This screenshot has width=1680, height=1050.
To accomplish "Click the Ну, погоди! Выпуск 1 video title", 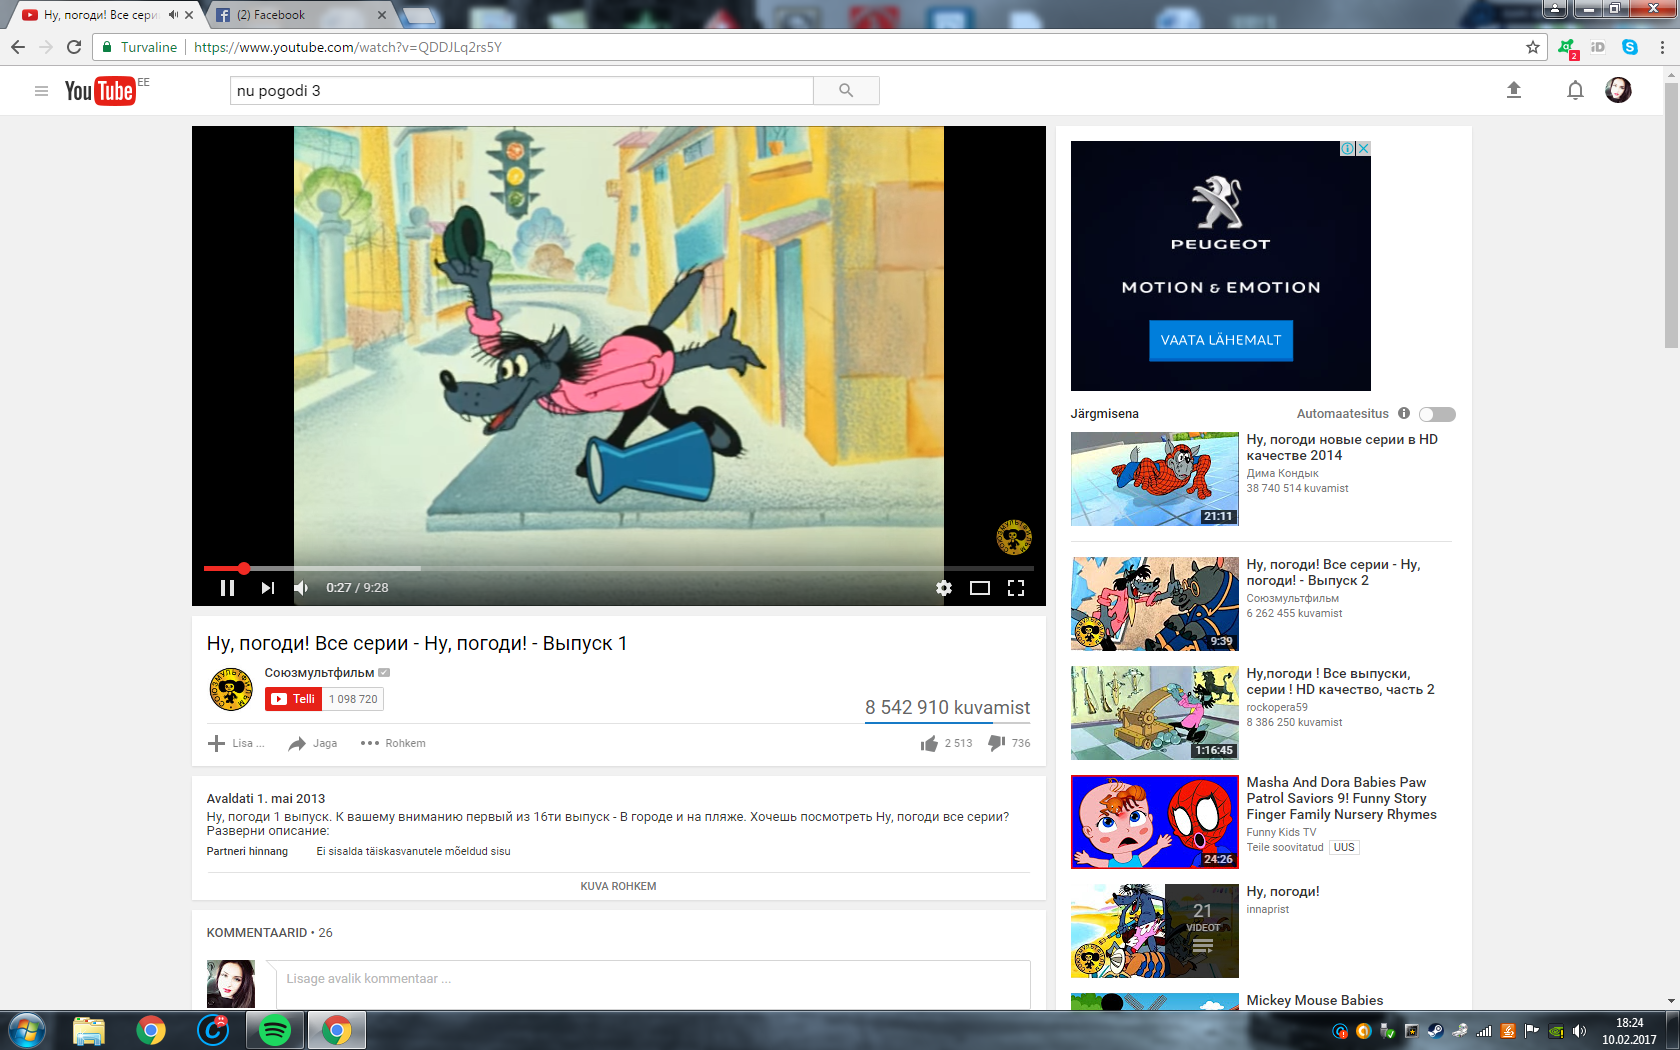I will (417, 643).
